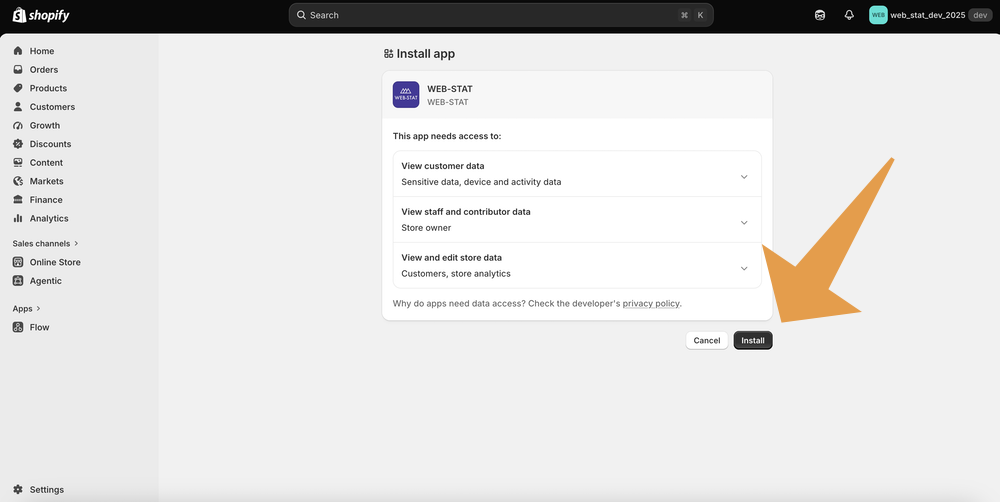
Task: Click the K shortcut key badge
Action: pos(700,15)
